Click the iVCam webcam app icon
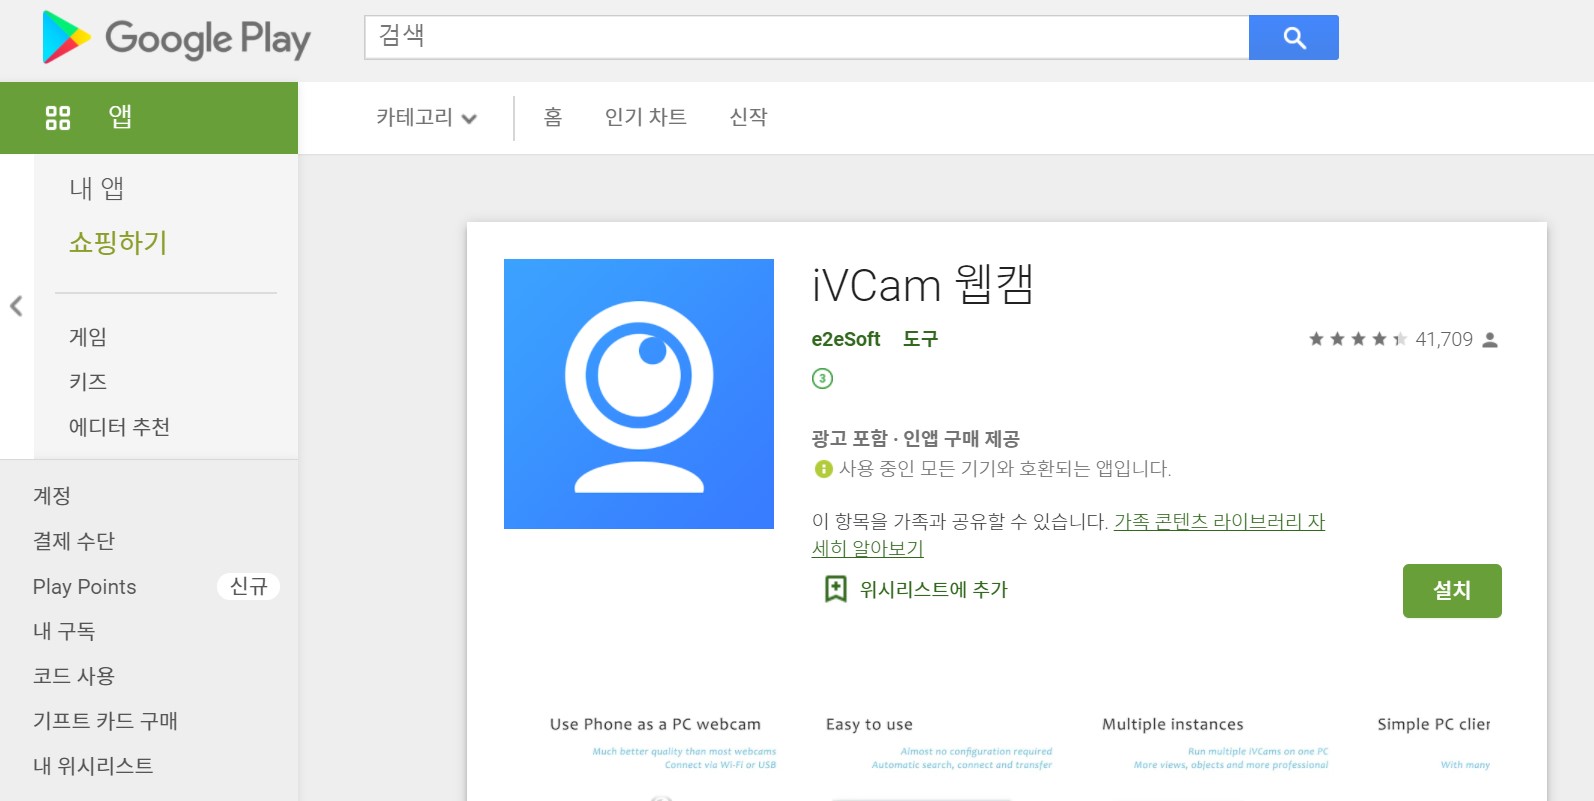 click(639, 394)
